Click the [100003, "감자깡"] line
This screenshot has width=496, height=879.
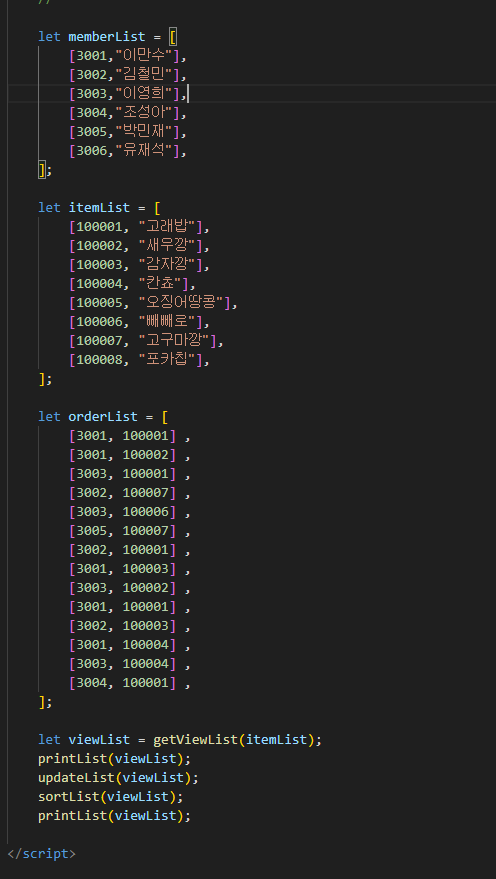coord(139,265)
